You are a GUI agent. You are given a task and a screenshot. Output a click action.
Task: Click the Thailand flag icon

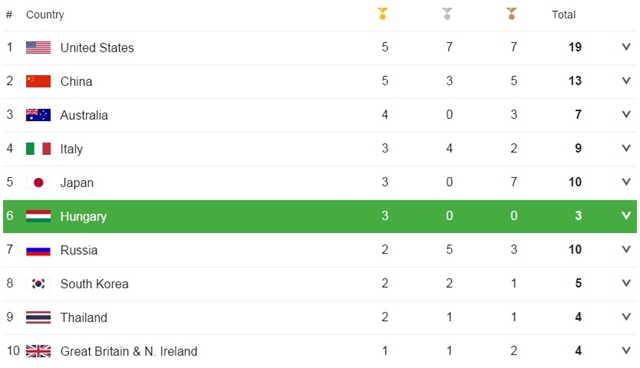38,317
